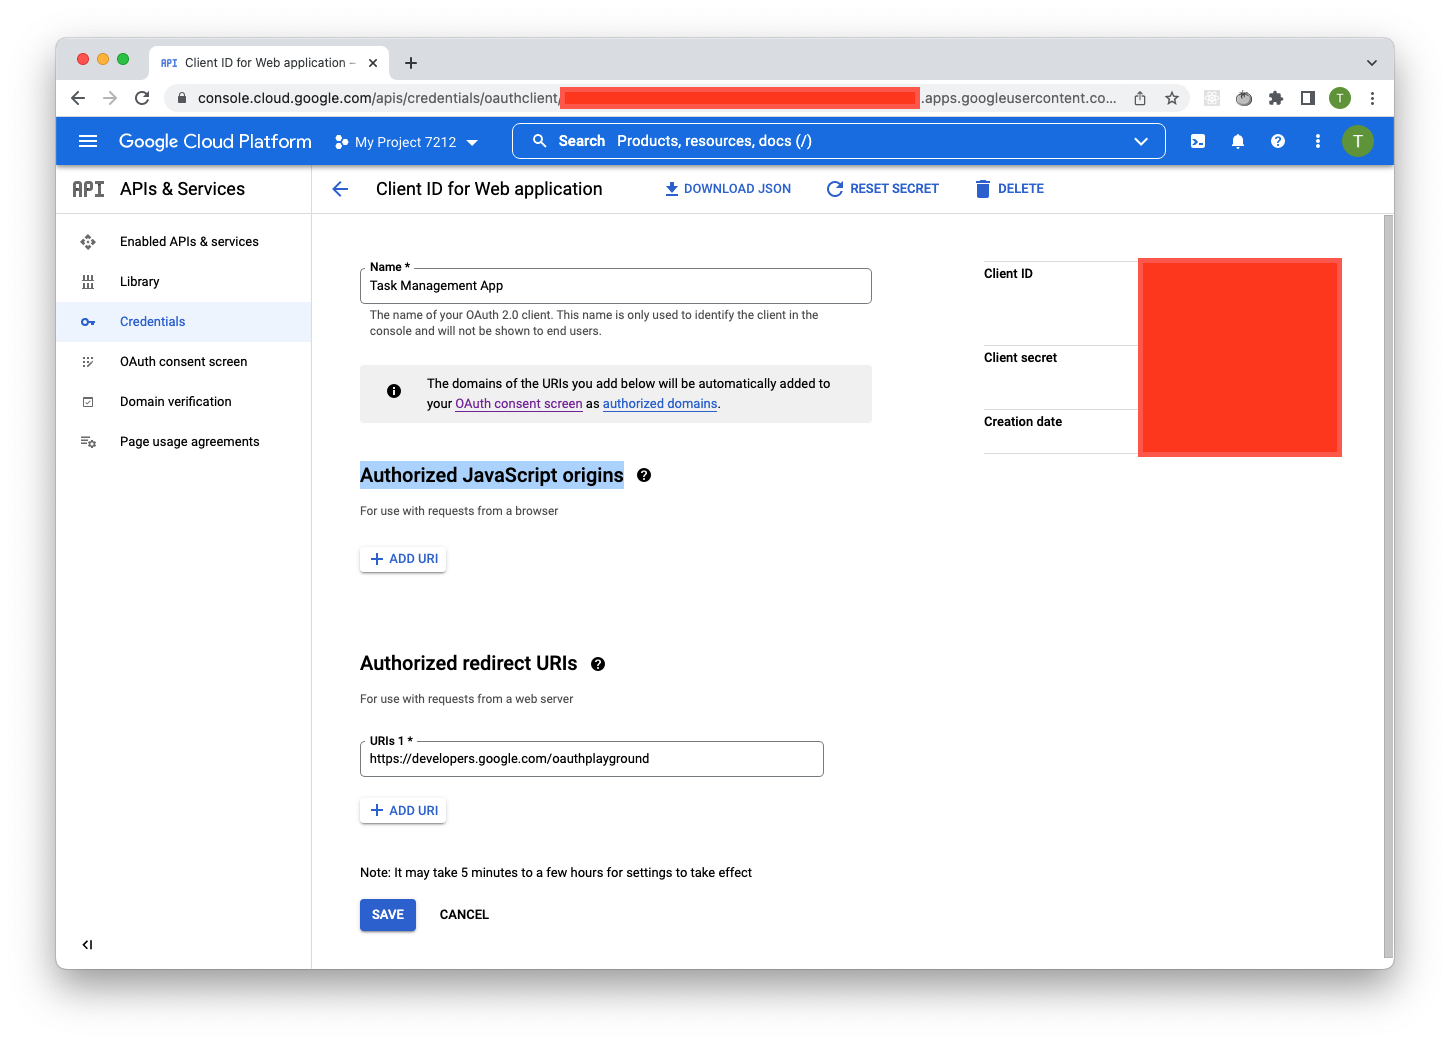Image resolution: width=1450 pixels, height=1043 pixels.
Task: Open the My Project 7212 project selector
Action: click(x=407, y=142)
